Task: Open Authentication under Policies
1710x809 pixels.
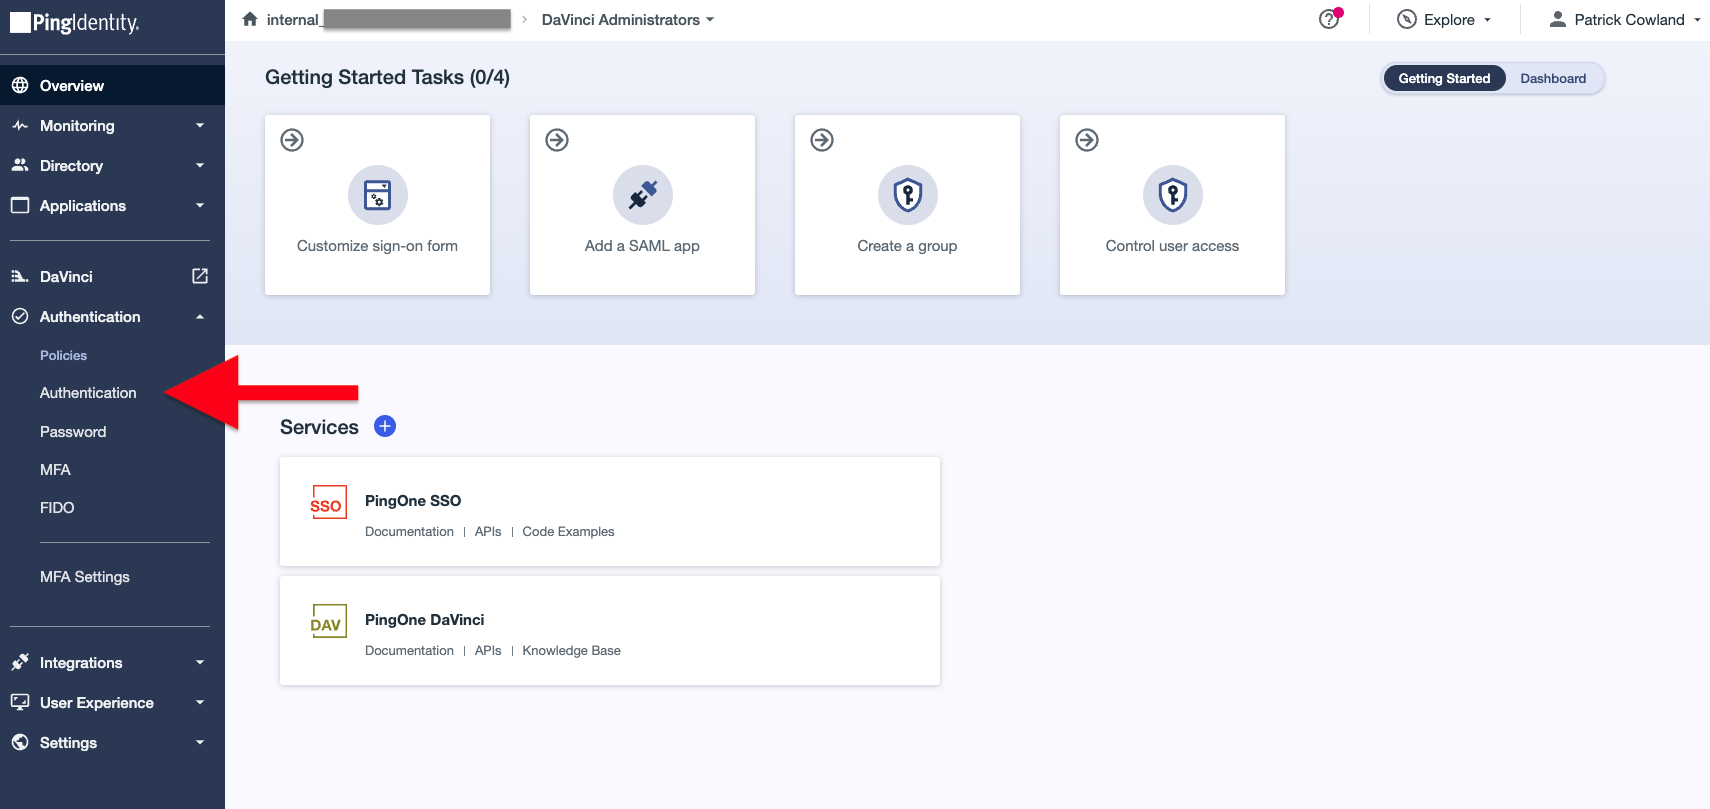Action: coord(88,393)
